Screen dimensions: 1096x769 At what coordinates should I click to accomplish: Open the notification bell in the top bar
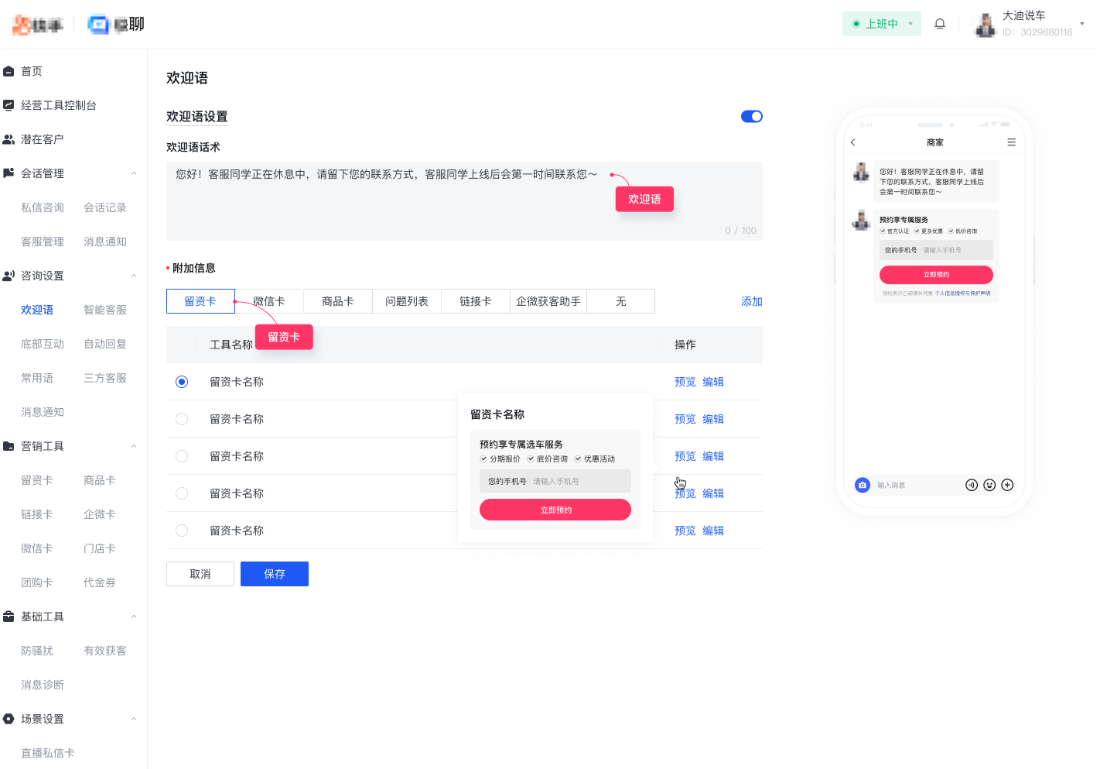pos(940,23)
